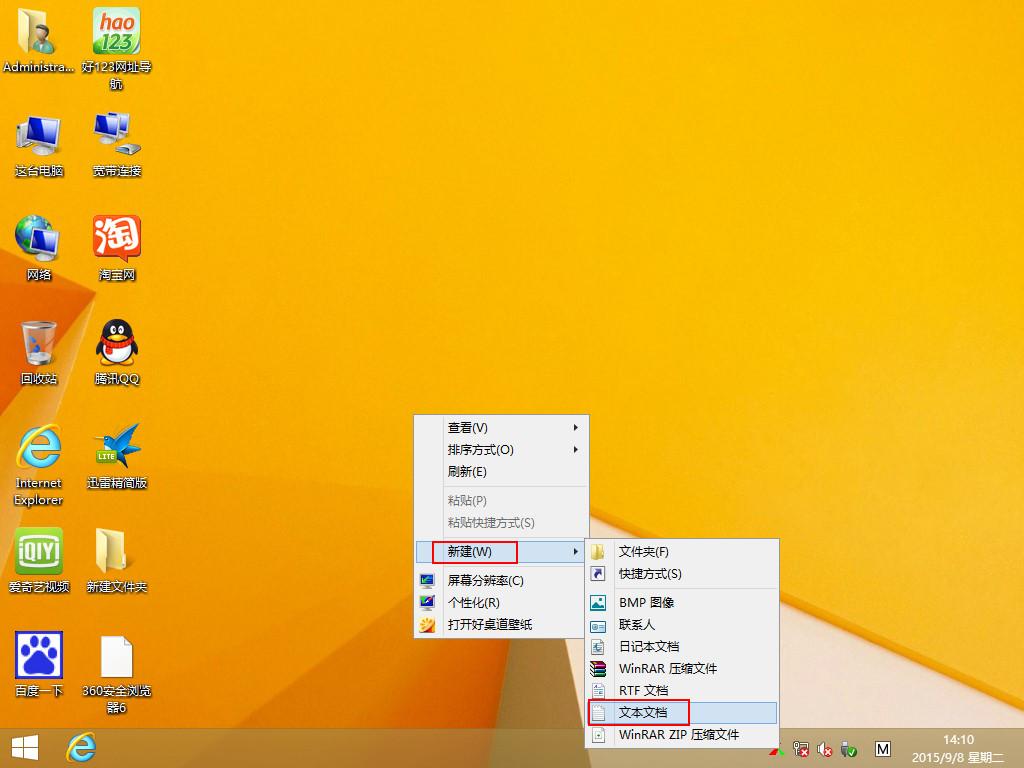1024x768 pixels.
Task: Launch 迅雷精简版 from the desktop
Action: tap(116, 445)
